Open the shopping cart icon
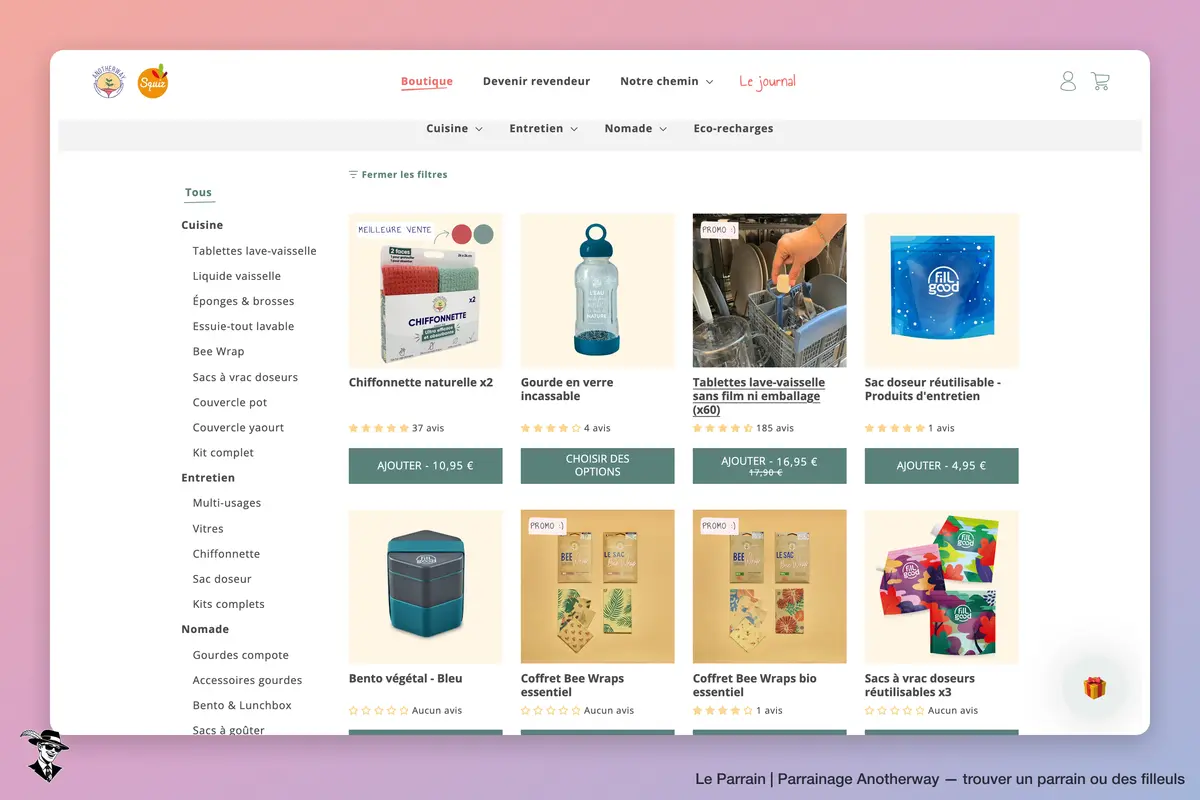 (1100, 81)
